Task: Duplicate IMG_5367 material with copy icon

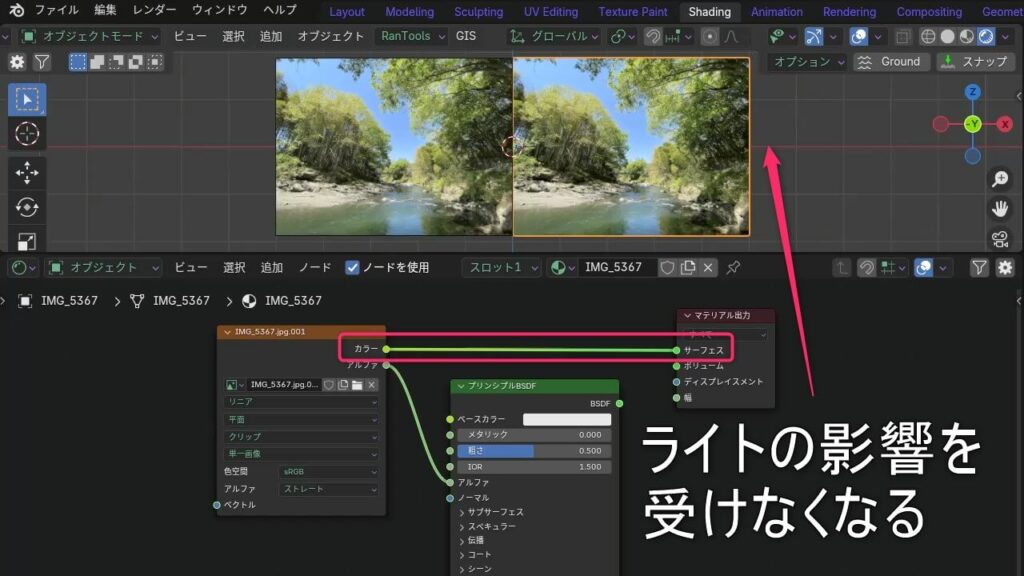Action: point(688,267)
